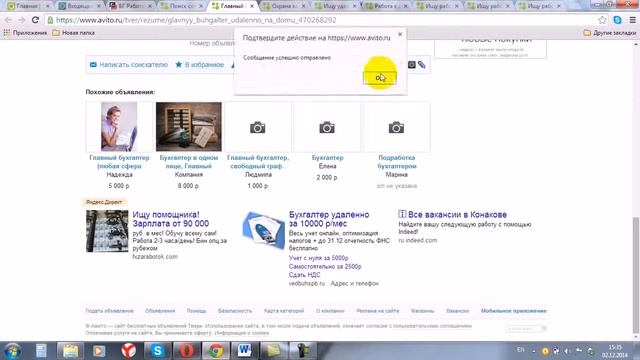Click Написать соискателю link
The width and height of the screenshot is (640, 360).
pos(129,64)
